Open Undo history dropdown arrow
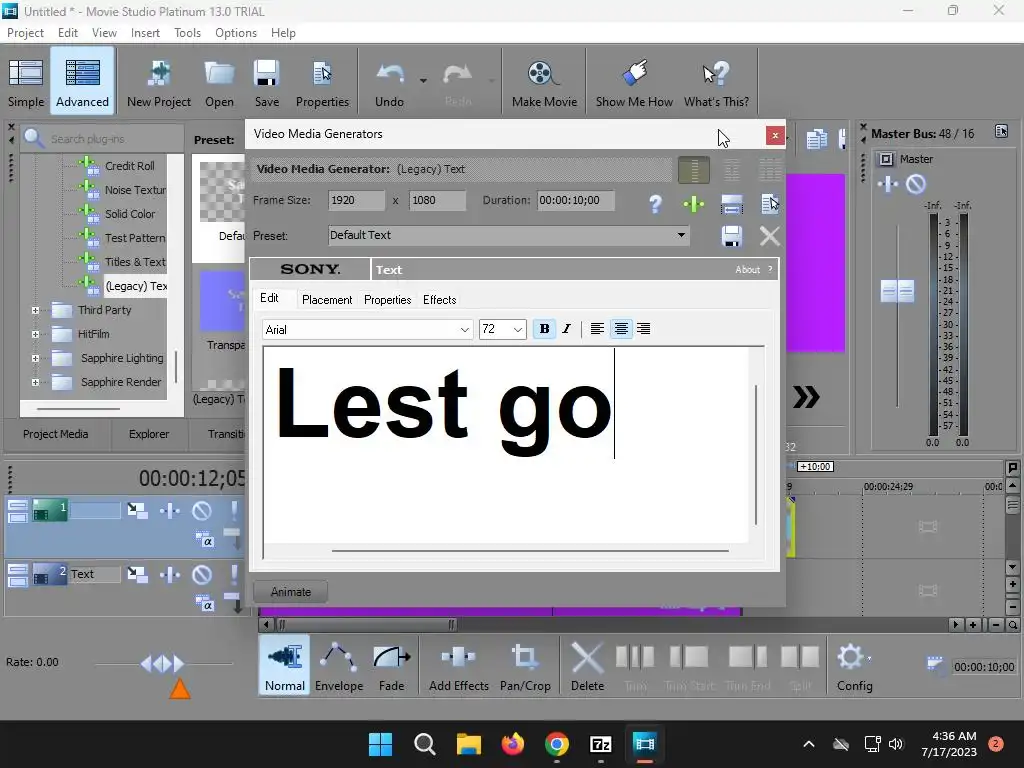1024x768 pixels. click(423, 81)
